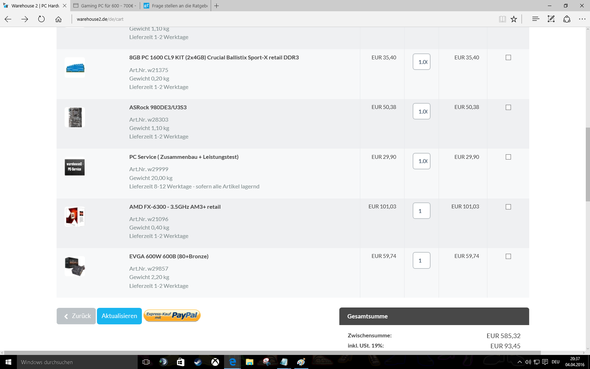Switch to Gaming PC für 600 tab
The width and height of the screenshot is (590, 369).
pyautogui.click(x=105, y=6)
